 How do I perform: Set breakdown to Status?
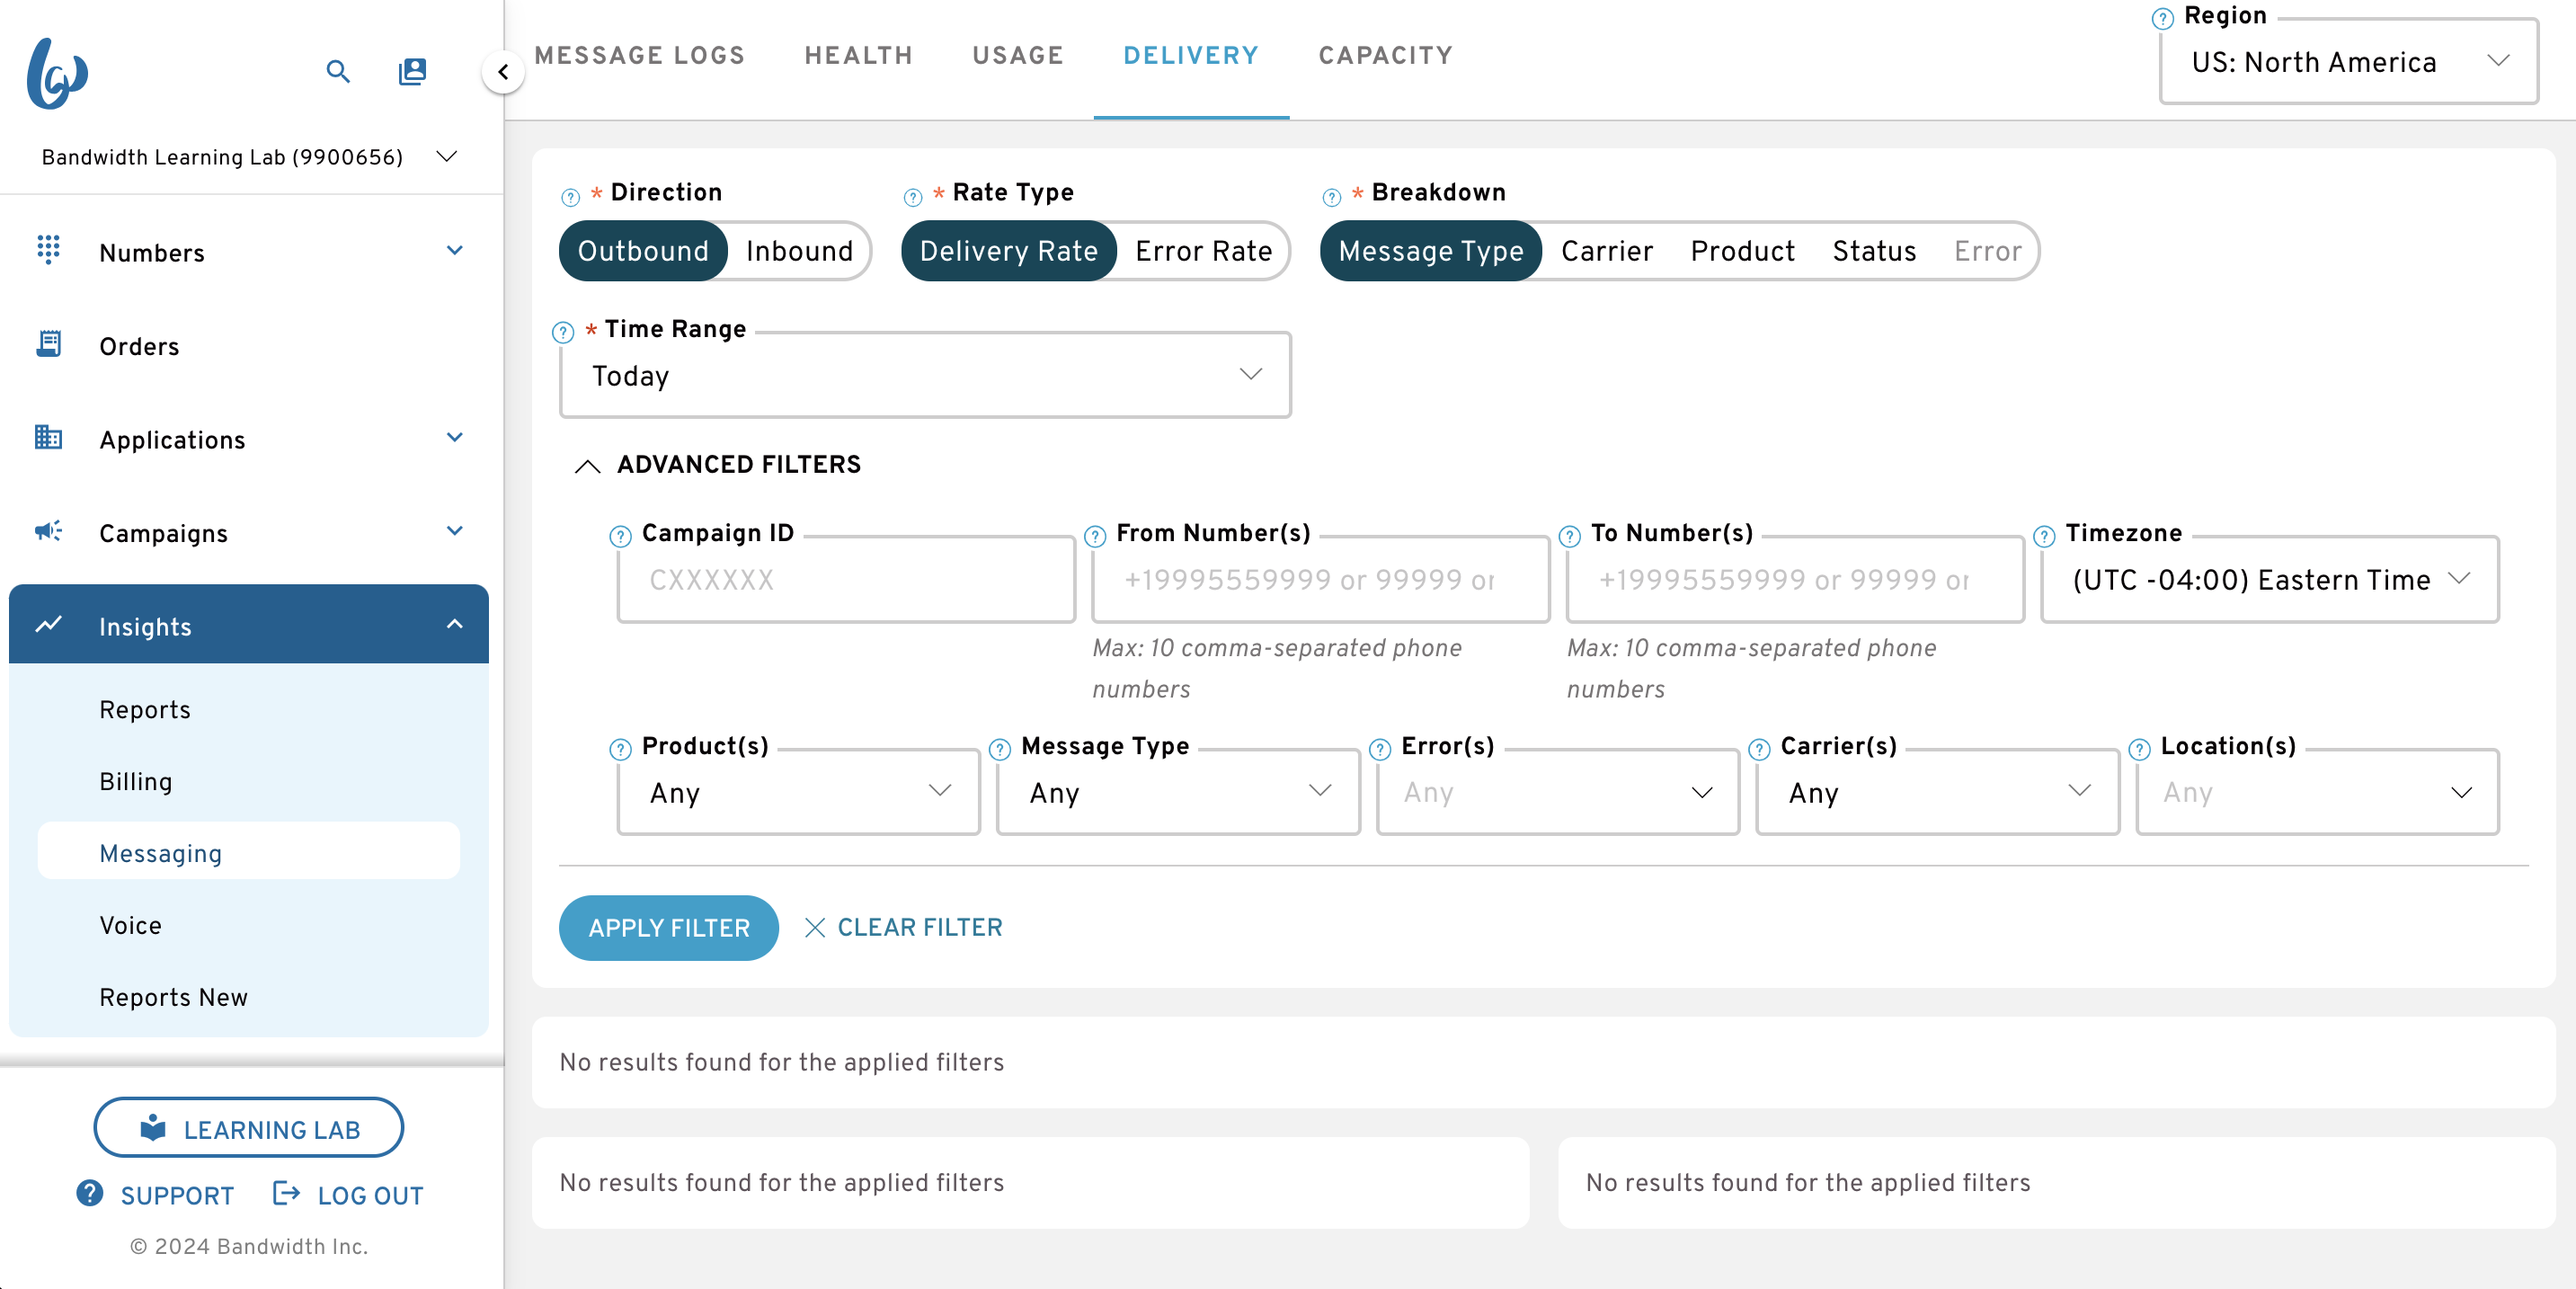click(x=1874, y=251)
